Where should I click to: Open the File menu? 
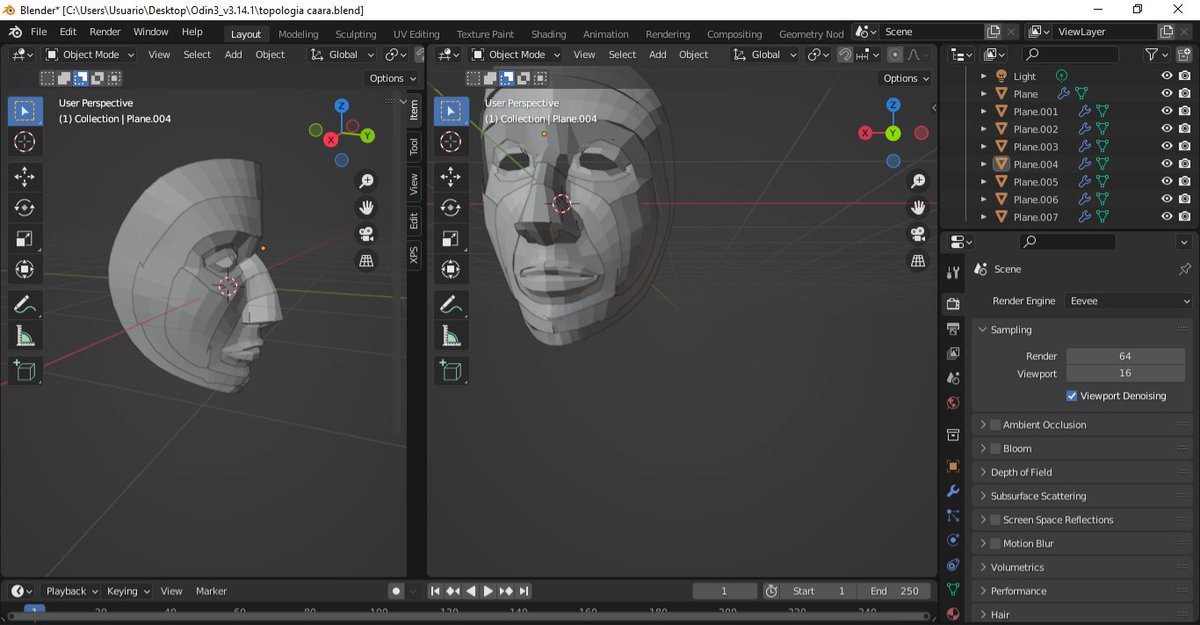[x=39, y=32]
